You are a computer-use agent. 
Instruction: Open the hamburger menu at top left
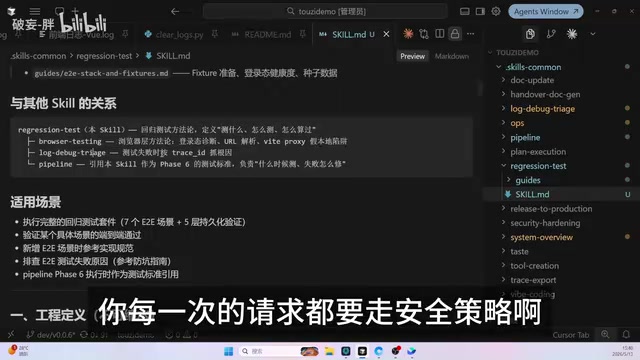[35, 11]
